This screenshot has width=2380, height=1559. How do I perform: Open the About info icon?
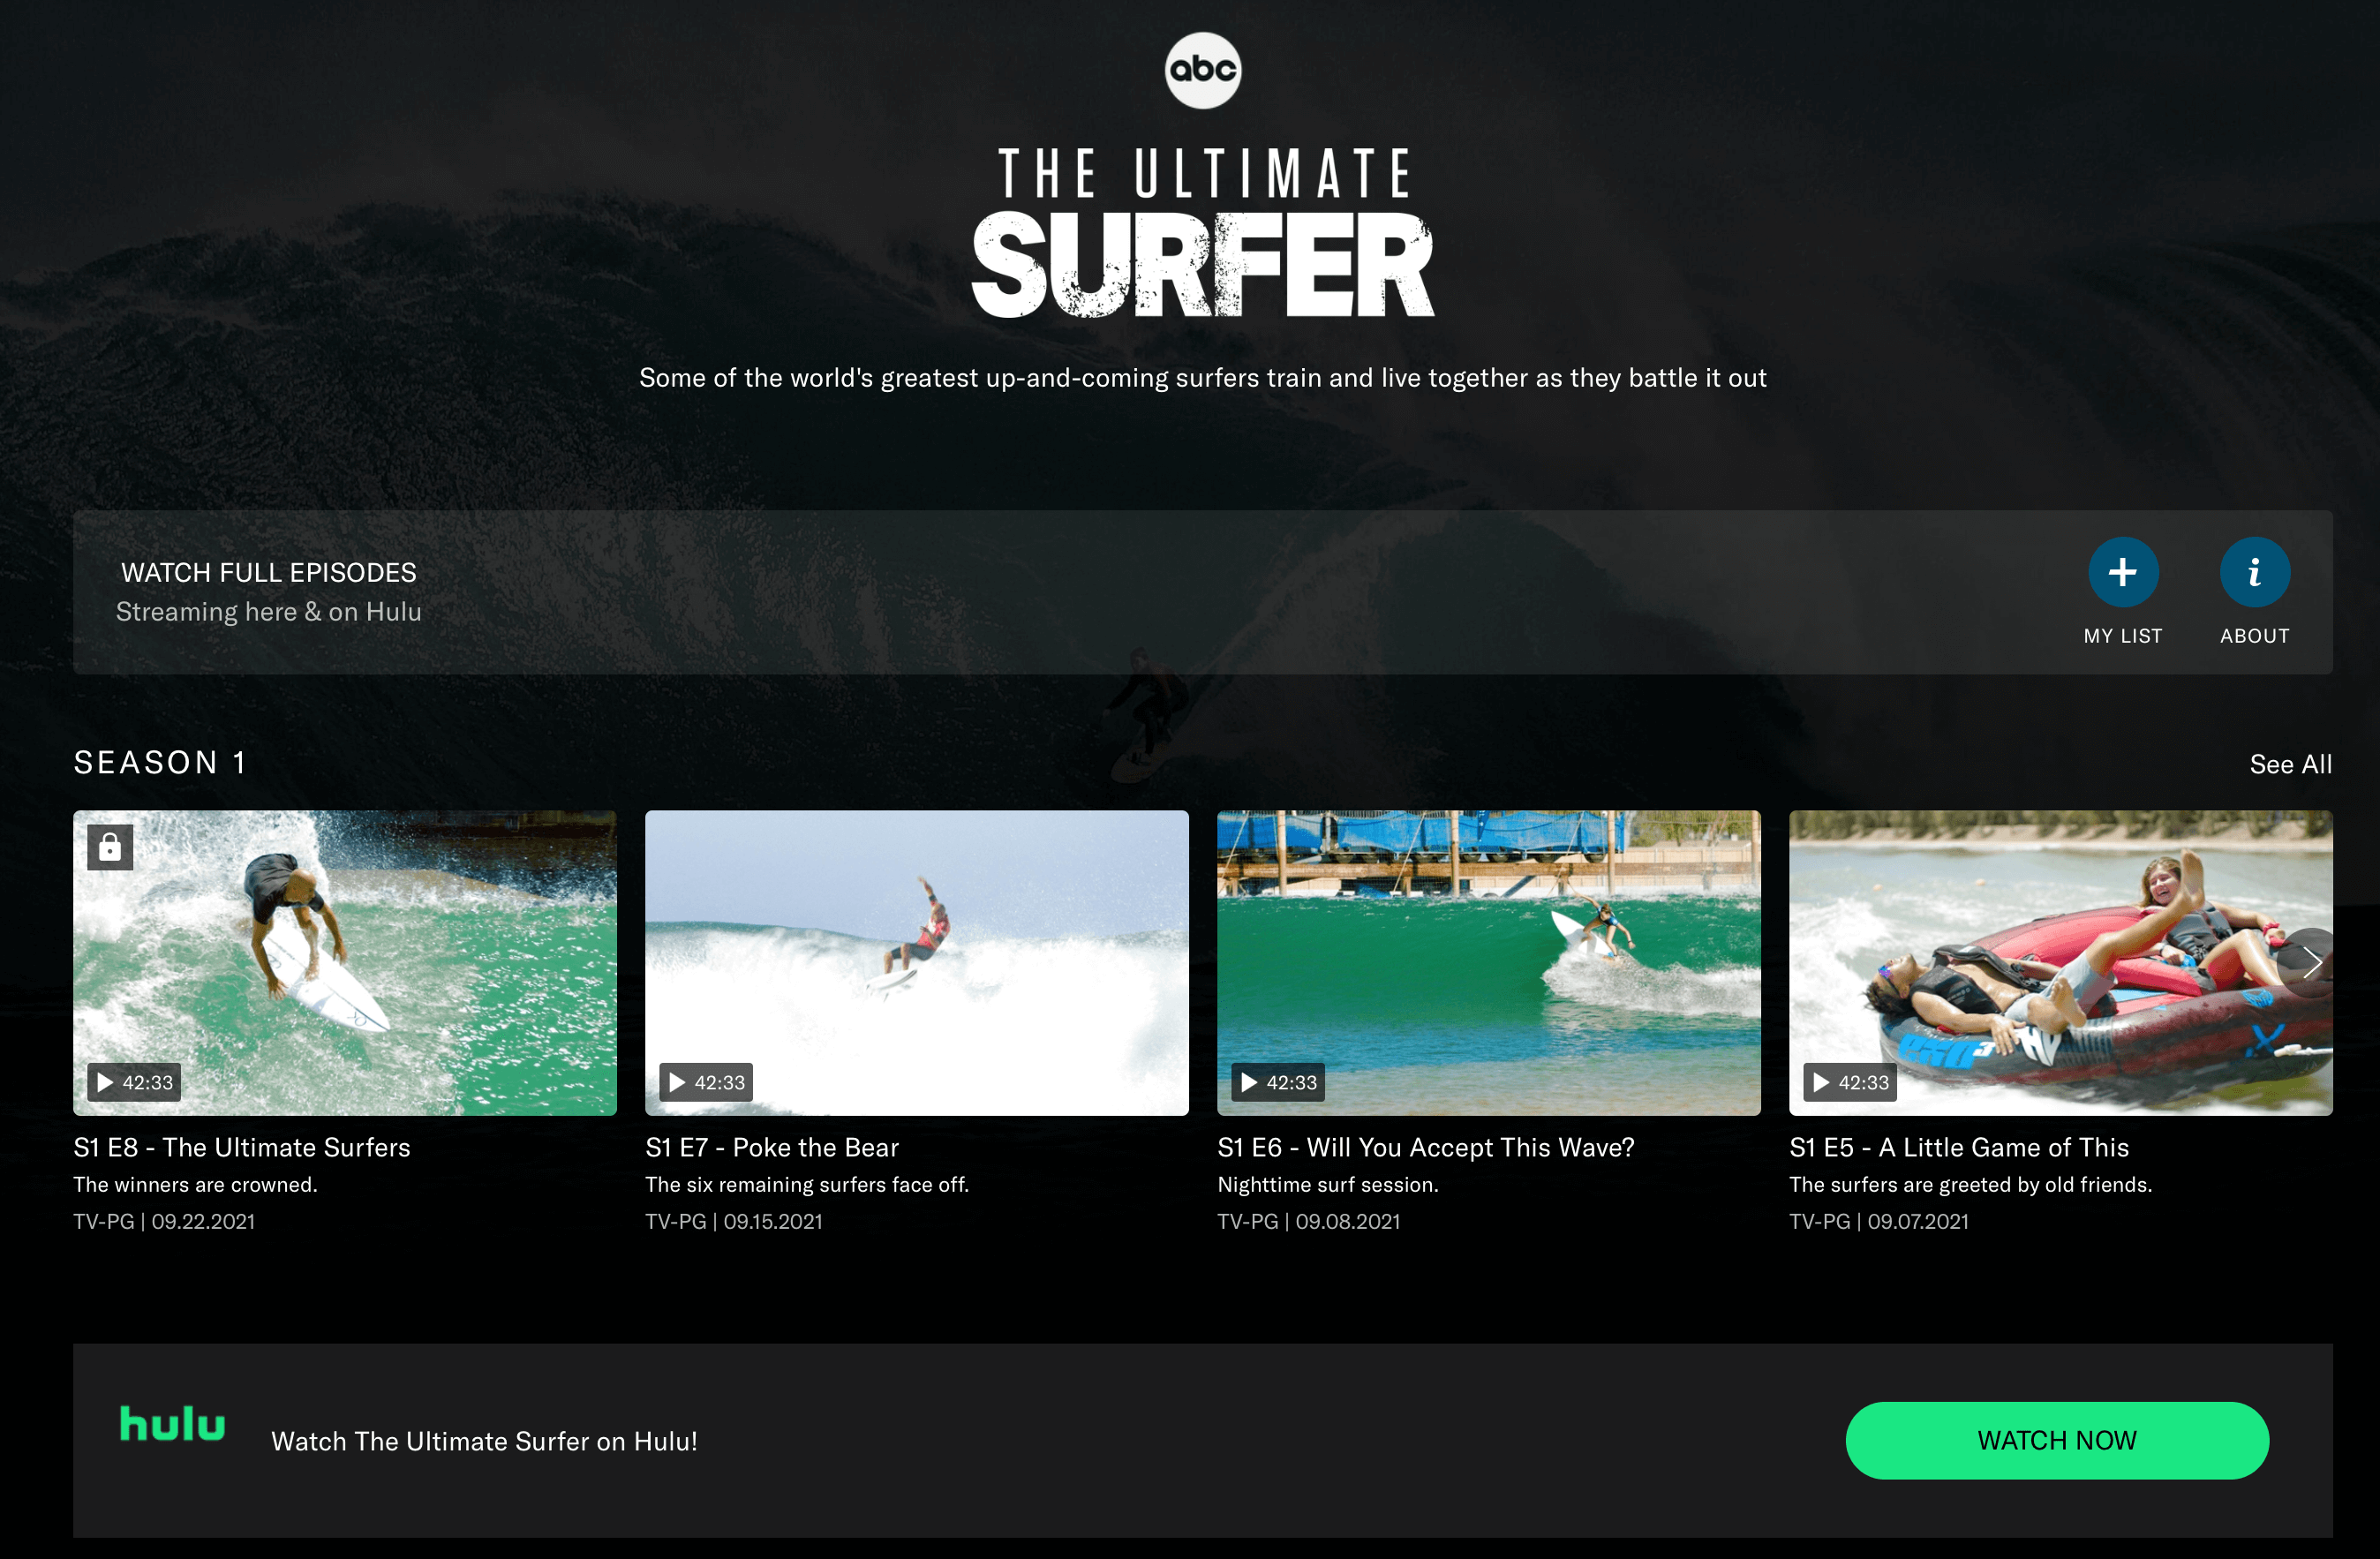(2255, 572)
